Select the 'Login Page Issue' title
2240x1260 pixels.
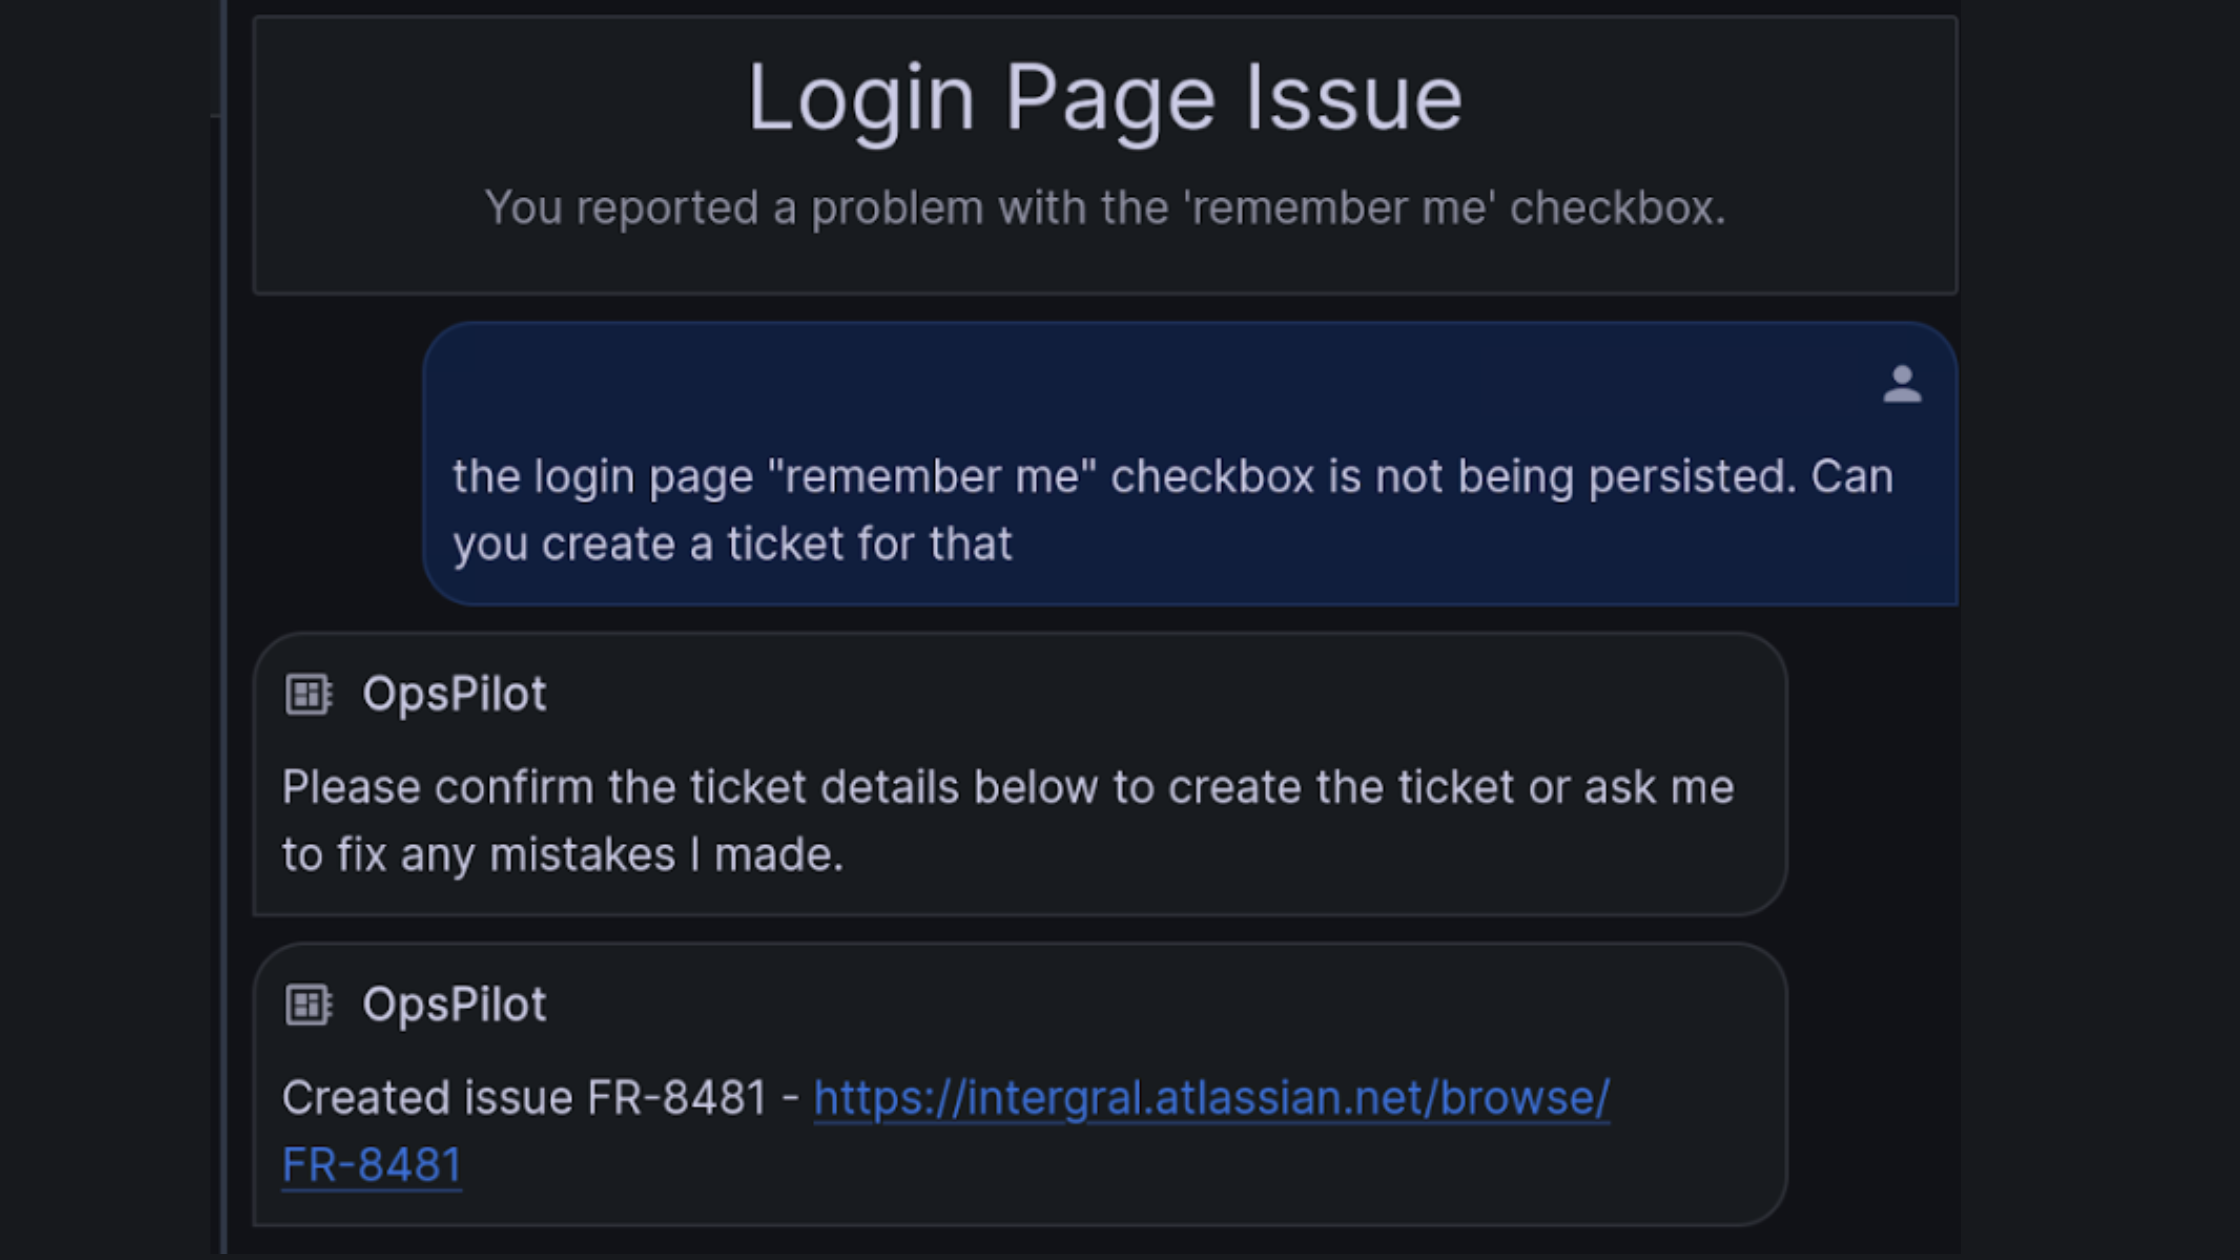1105,98
